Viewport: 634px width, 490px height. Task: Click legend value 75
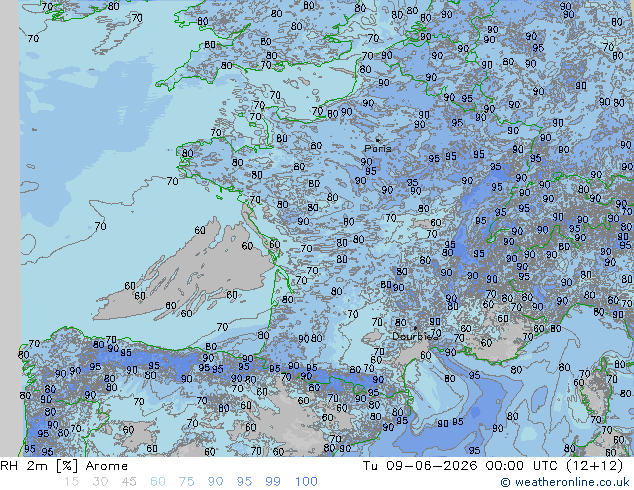pos(186,482)
